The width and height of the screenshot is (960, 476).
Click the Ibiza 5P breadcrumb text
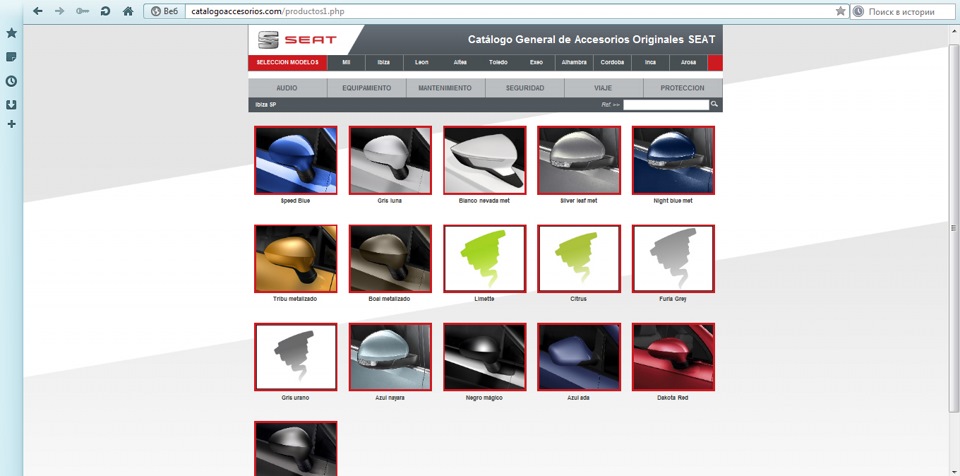pyautogui.click(x=266, y=105)
